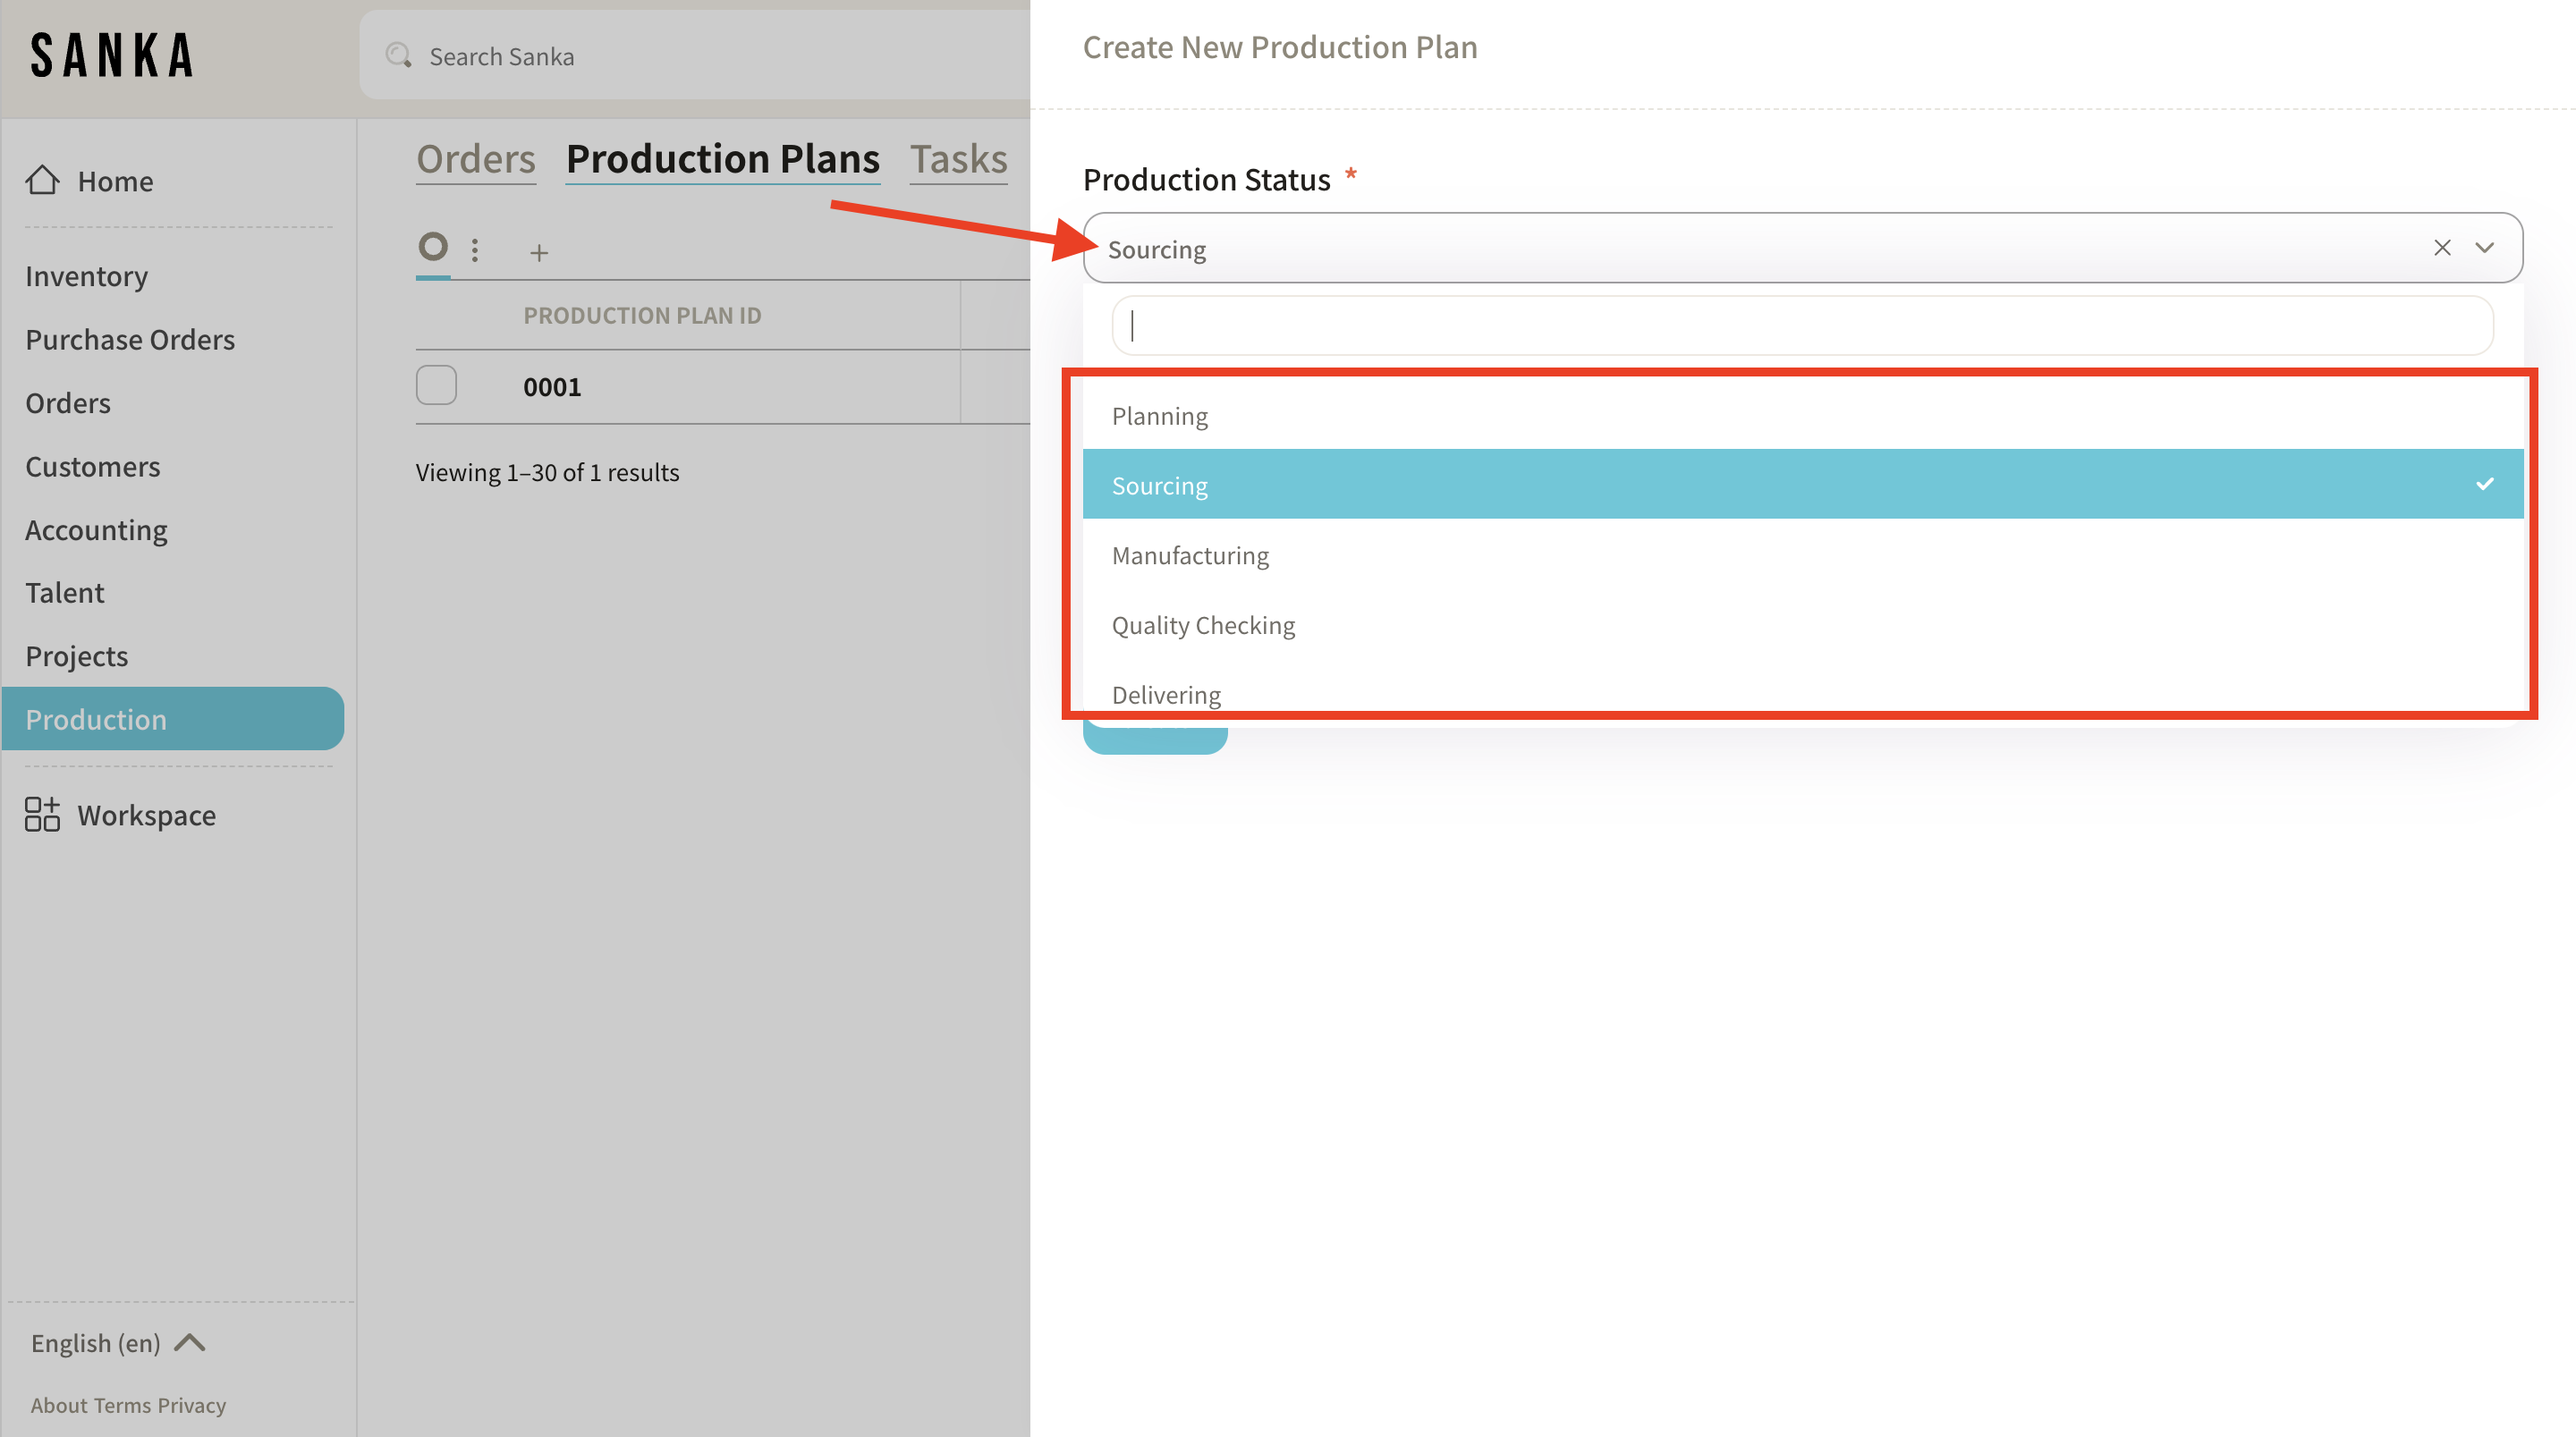Click the Workspace grid icon
The height and width of the screenshot is (1437, 2576).
42,814
